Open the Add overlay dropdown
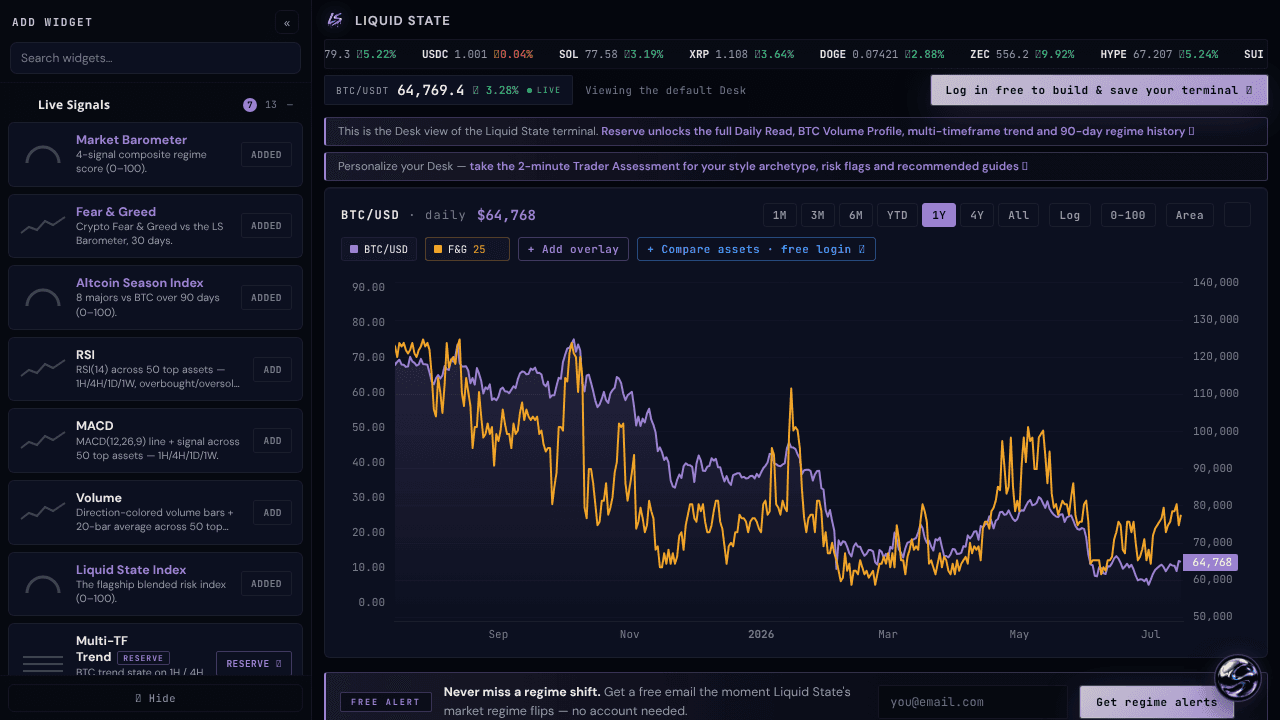 coord(573,249)
